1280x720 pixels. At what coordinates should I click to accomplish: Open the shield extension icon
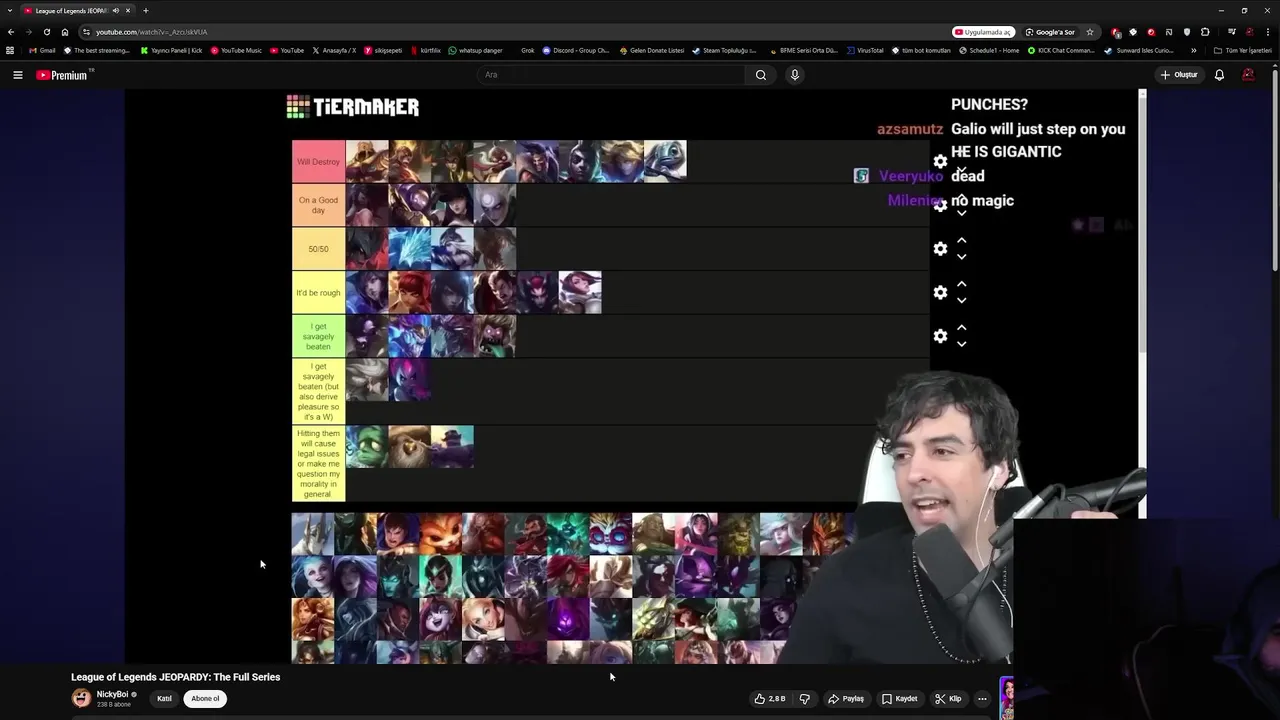[1187, 32]
